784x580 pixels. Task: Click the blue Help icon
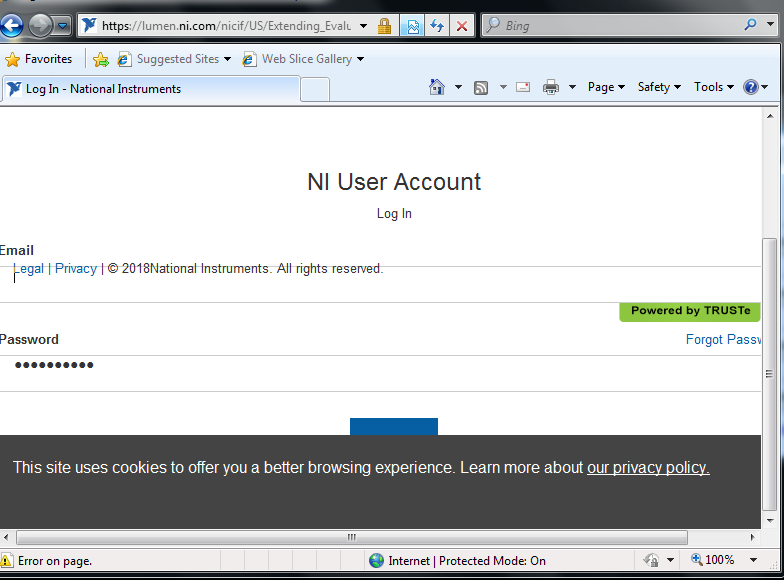(751, 87)
